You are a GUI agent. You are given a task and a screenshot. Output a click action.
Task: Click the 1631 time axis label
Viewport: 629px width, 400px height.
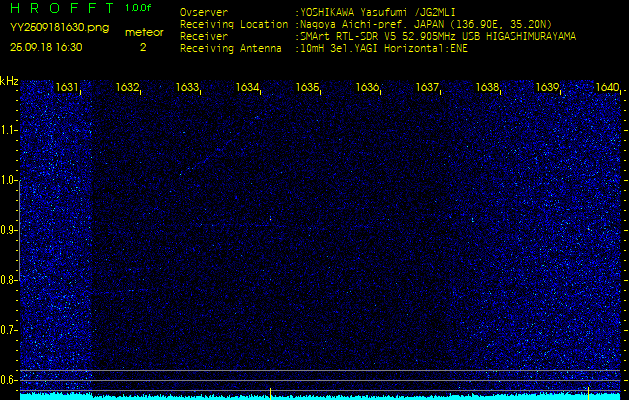click(67, 87)
